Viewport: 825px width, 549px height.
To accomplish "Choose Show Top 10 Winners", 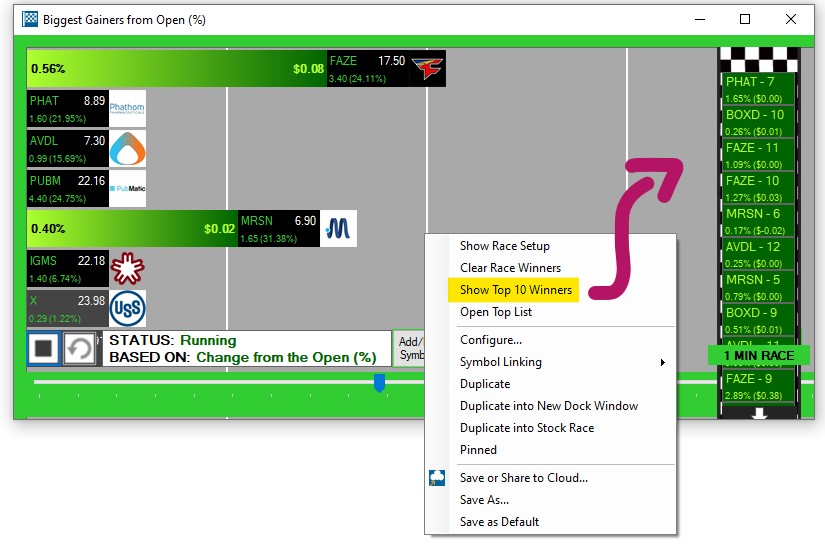I will pos(516,290).
